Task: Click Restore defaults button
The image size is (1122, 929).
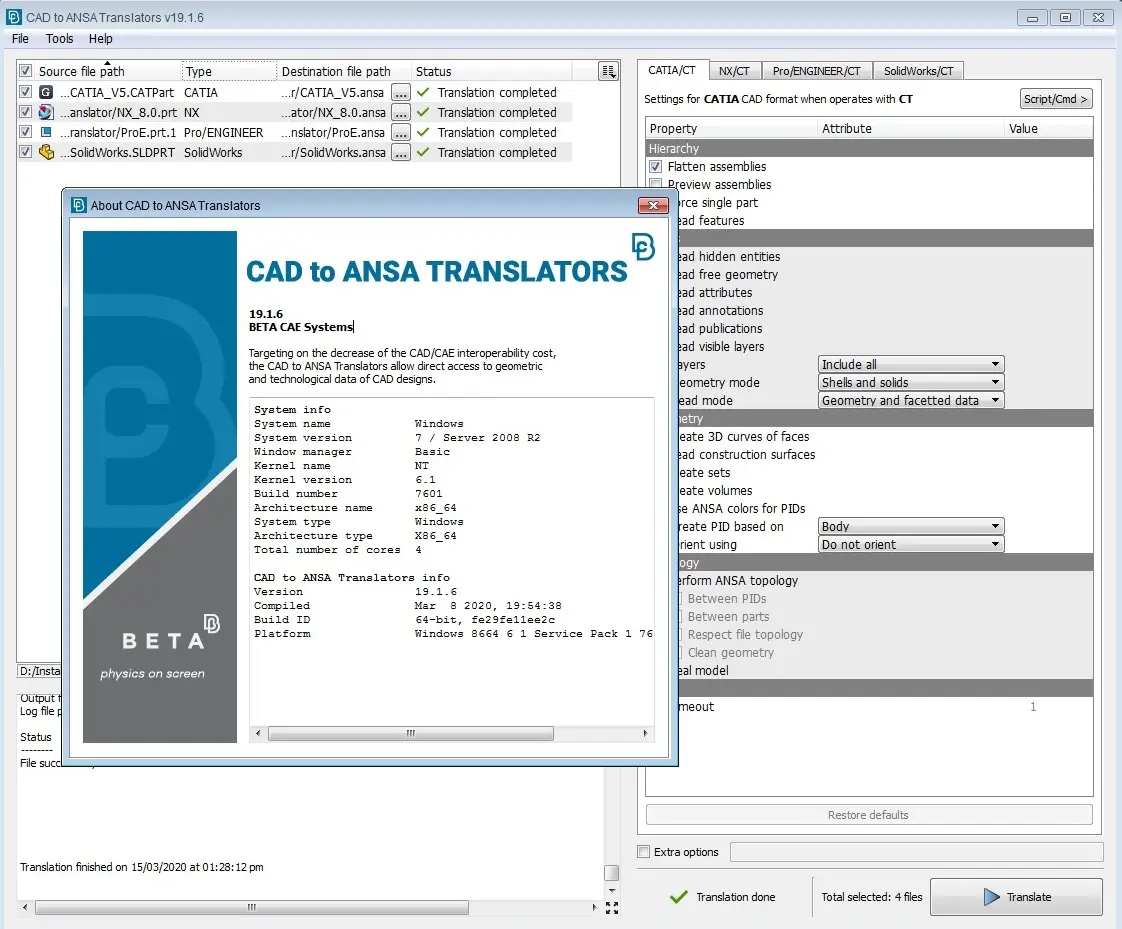Action: tap(869, 815)
